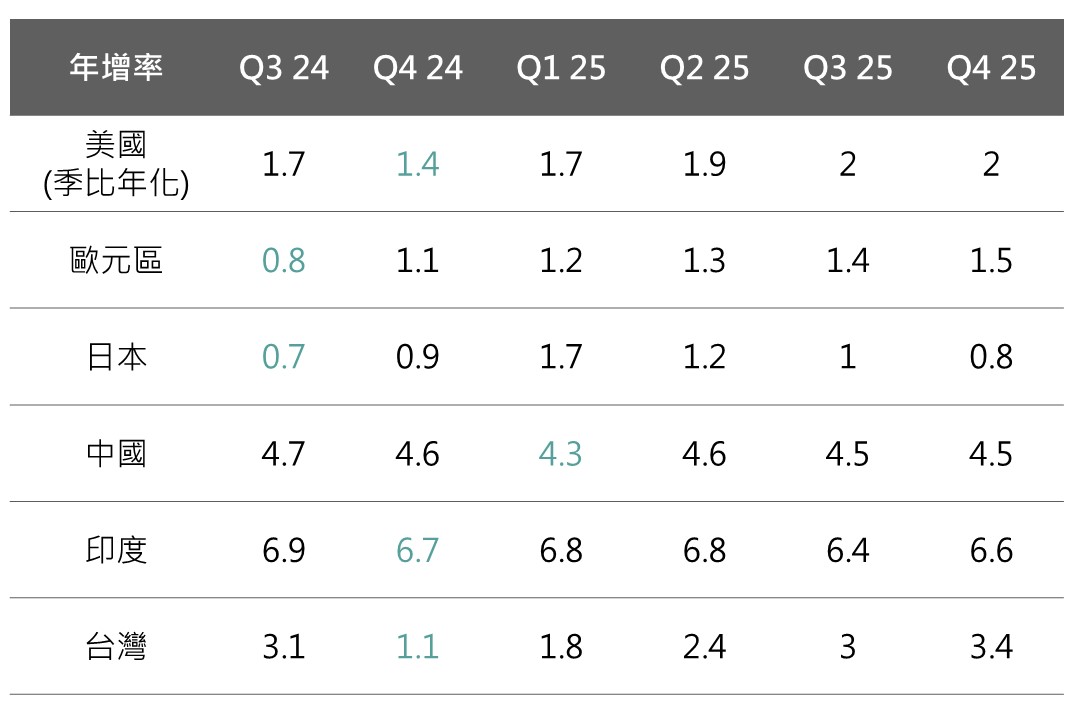Select the 歐元區 row label
This screenshot has height=718, width=1077.
(x=116, y=261)
